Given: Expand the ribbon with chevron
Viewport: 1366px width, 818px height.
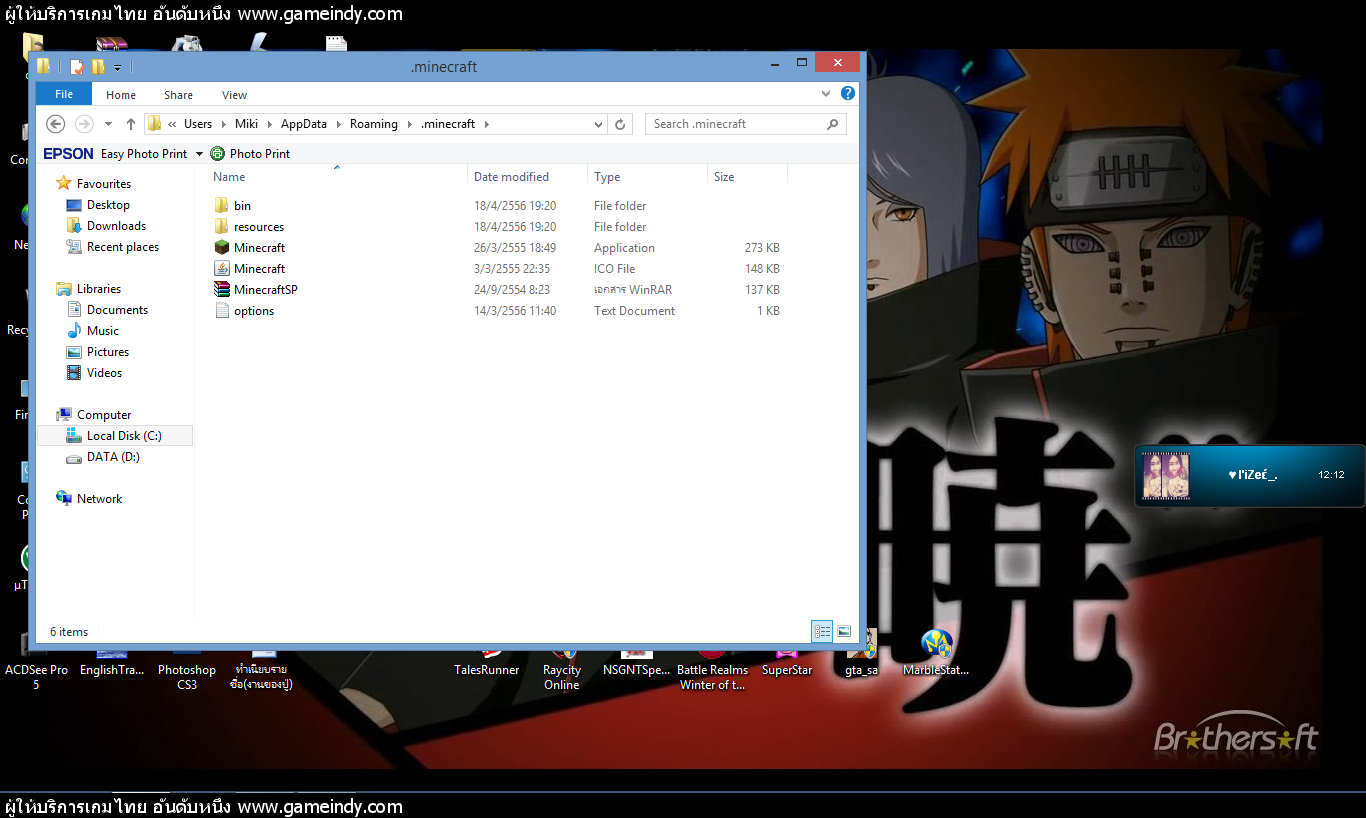Looking at the screenshot, I should click(826, 93).
